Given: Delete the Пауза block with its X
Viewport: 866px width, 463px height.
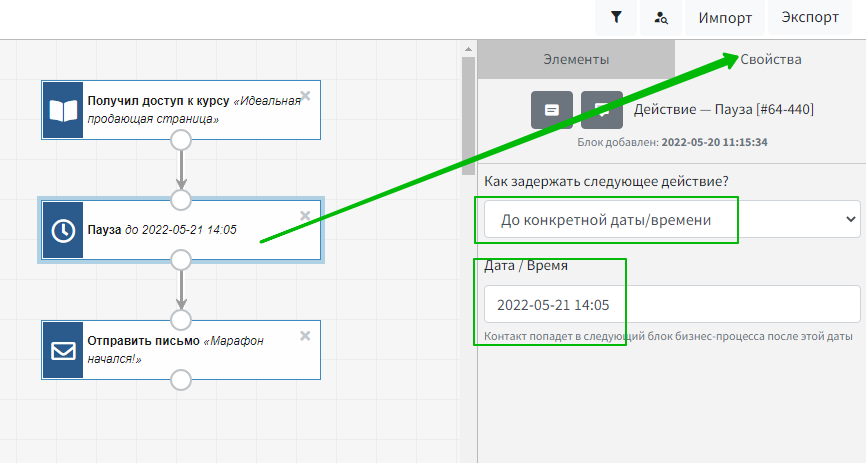Looking at the screenshot, I should [306, 216].
